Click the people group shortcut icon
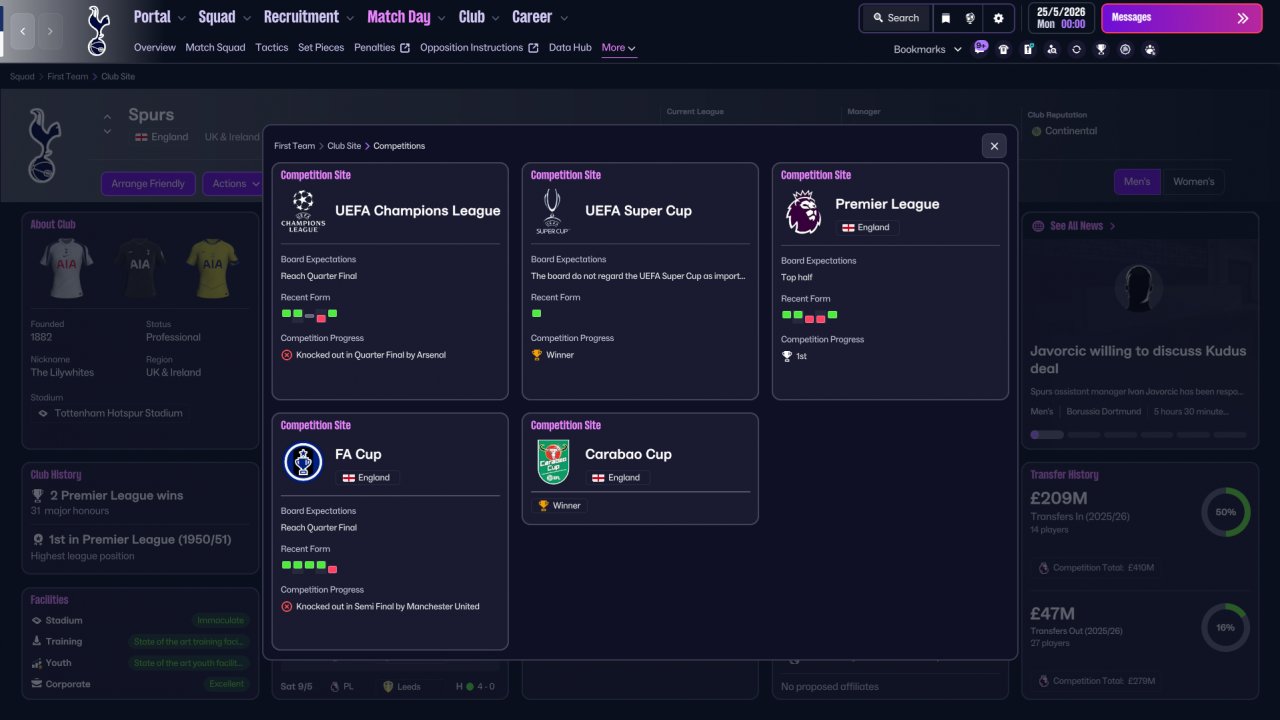The height and width of the screenshot is (720, 1280). click(1150, 49)
